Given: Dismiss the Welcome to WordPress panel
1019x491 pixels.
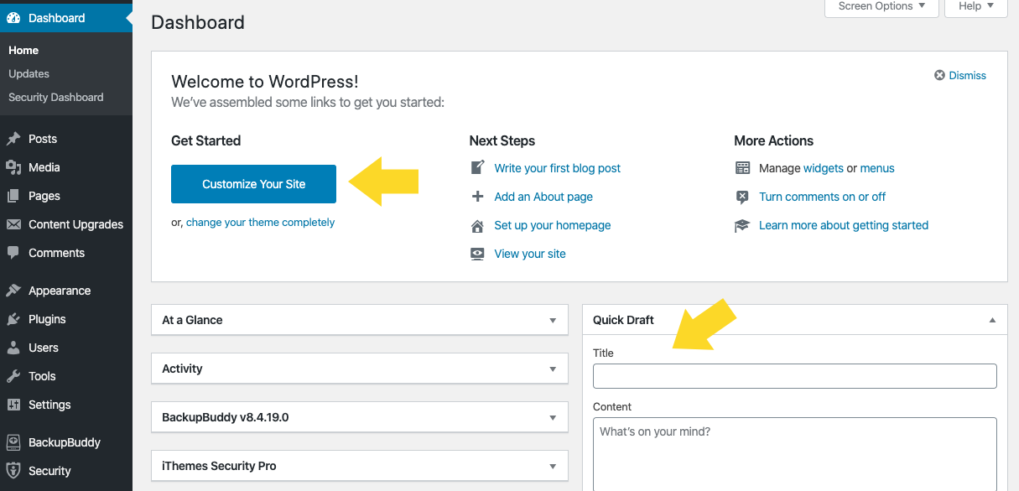Looking at the screenshot, I should [960, 75].
